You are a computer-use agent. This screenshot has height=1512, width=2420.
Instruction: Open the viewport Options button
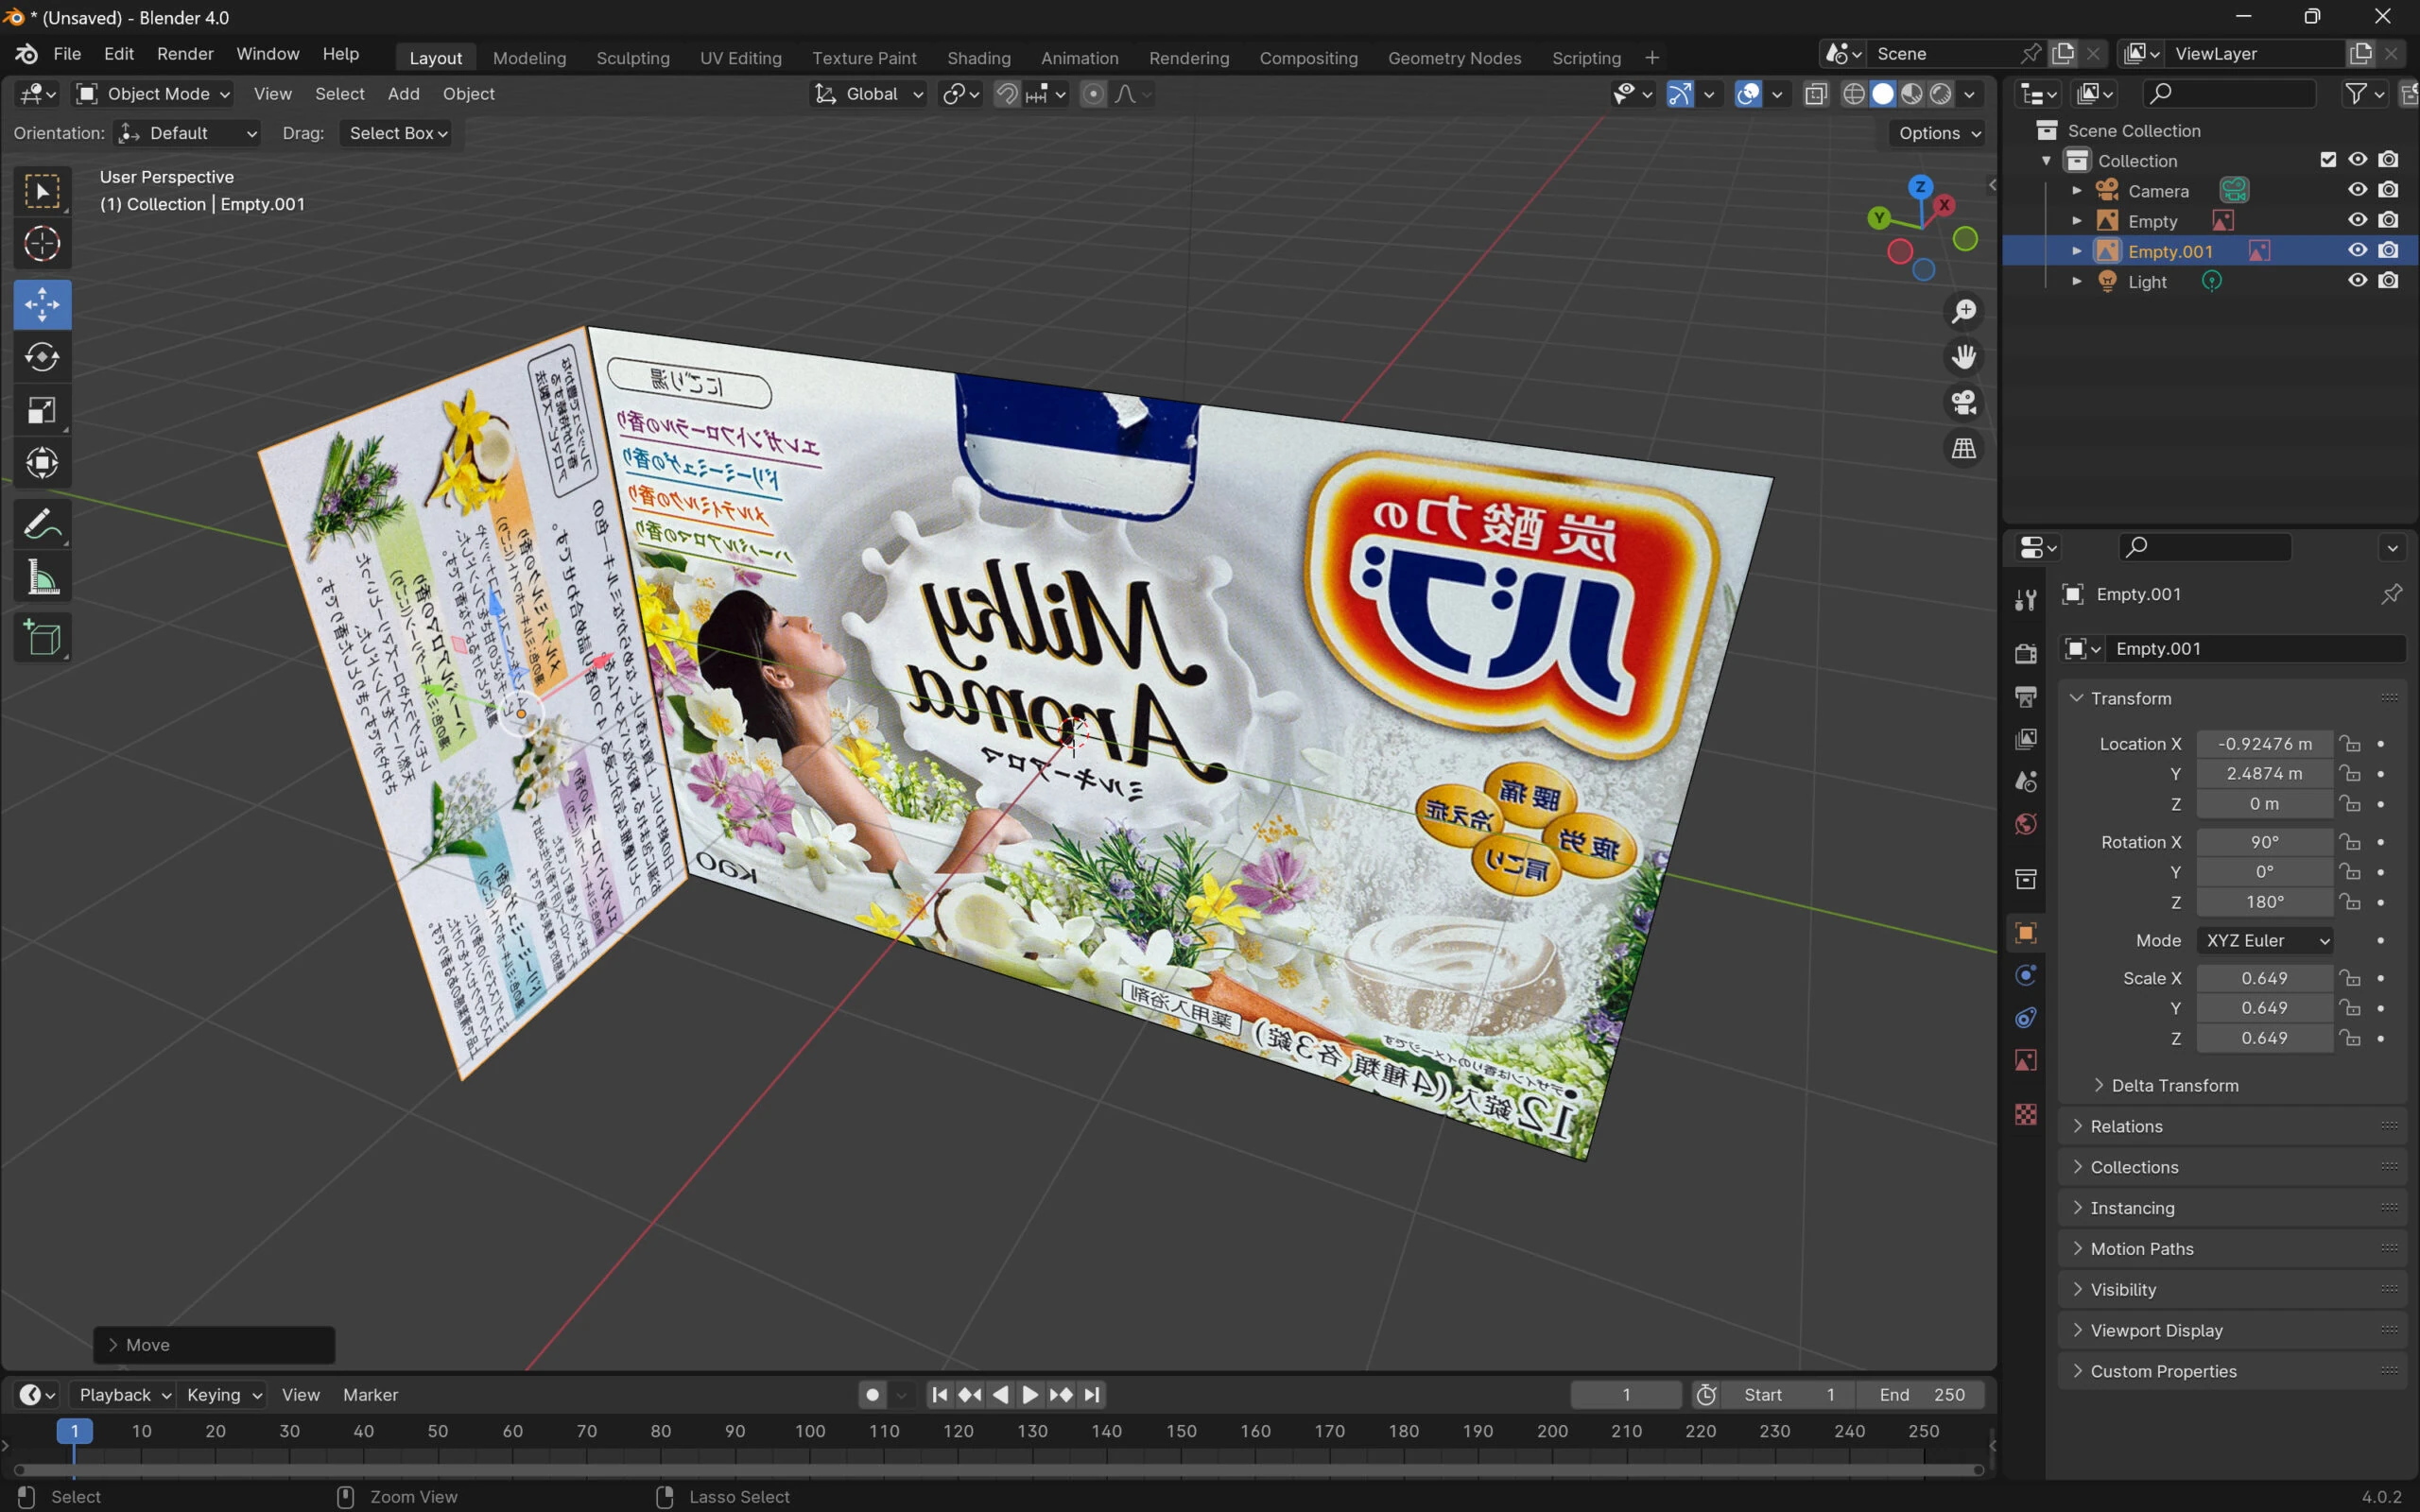click(x=1938, y=133)
